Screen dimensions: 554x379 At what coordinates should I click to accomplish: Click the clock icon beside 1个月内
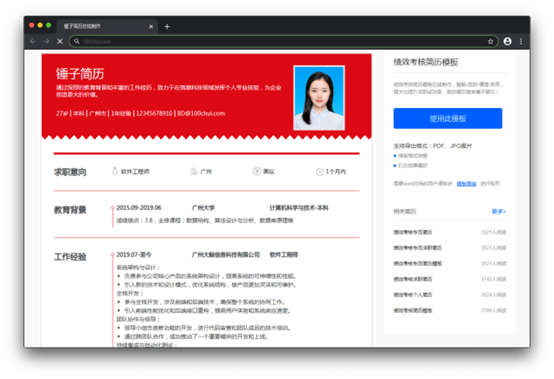(x=319, y=172)
